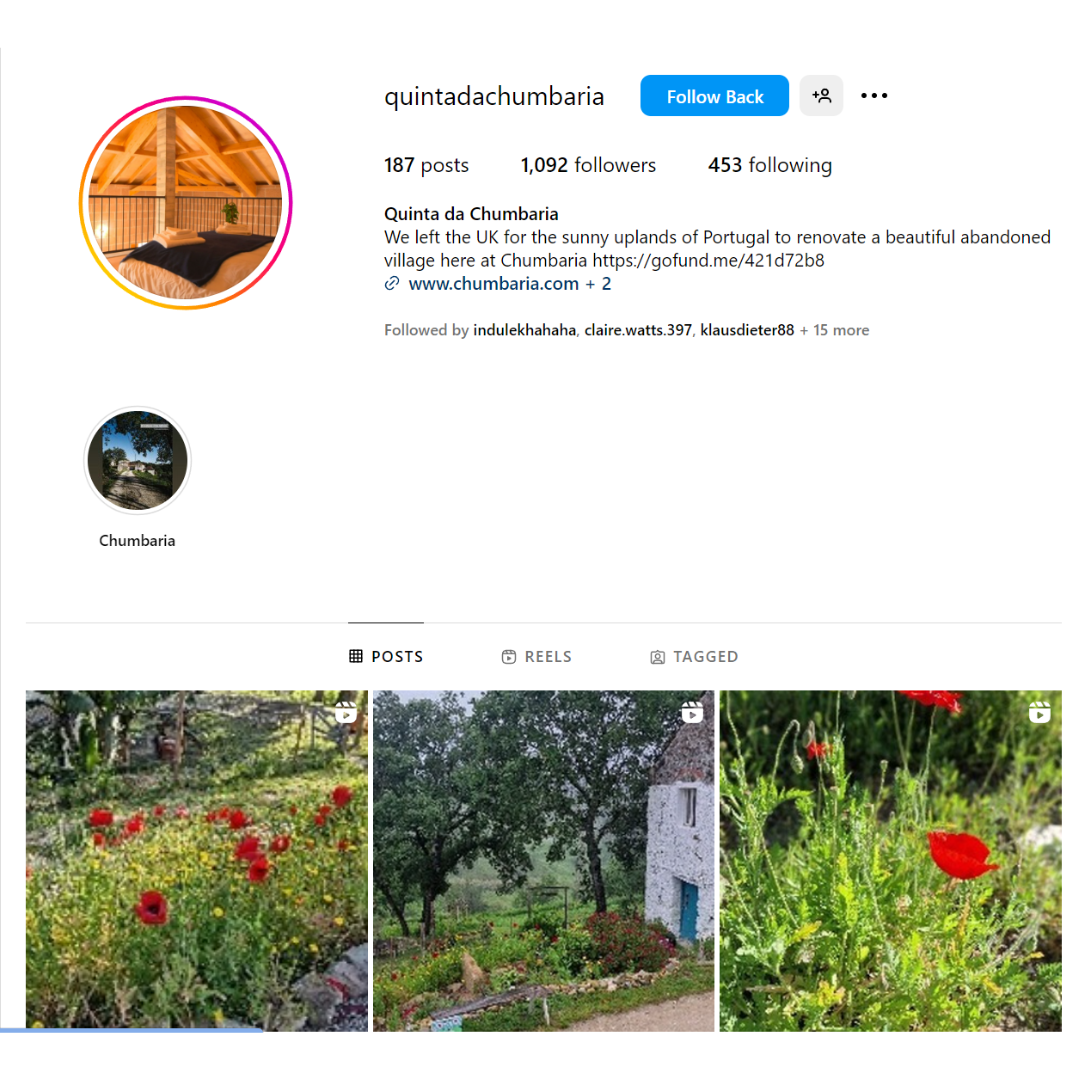Open the white stone cottage reel post
The height and width of the screenshot is (1080, 1080).
[x=543, y=860]
